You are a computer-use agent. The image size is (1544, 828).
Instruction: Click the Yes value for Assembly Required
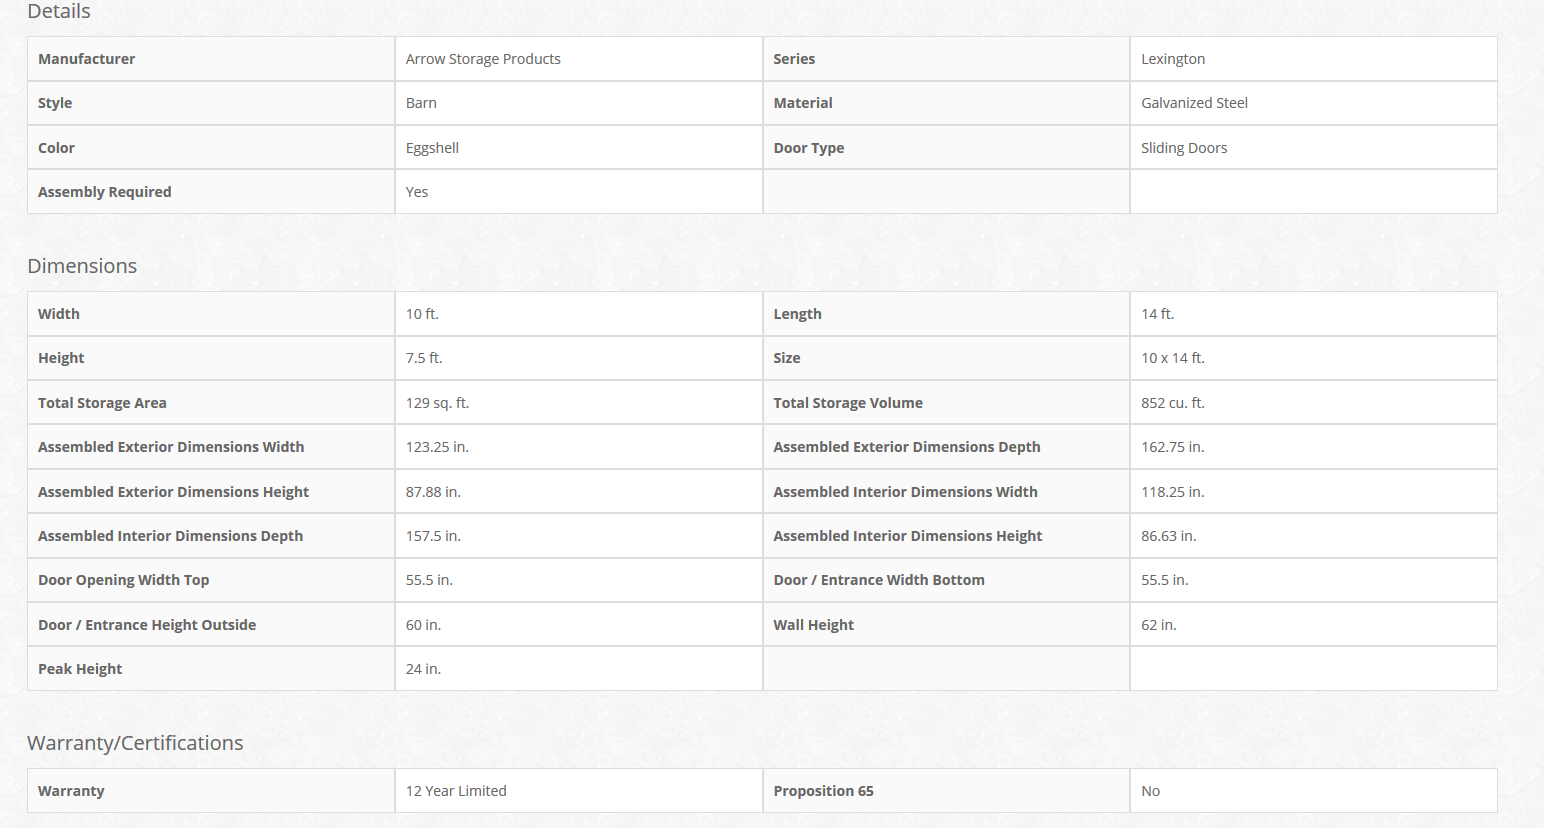click(x=417, y=192)
